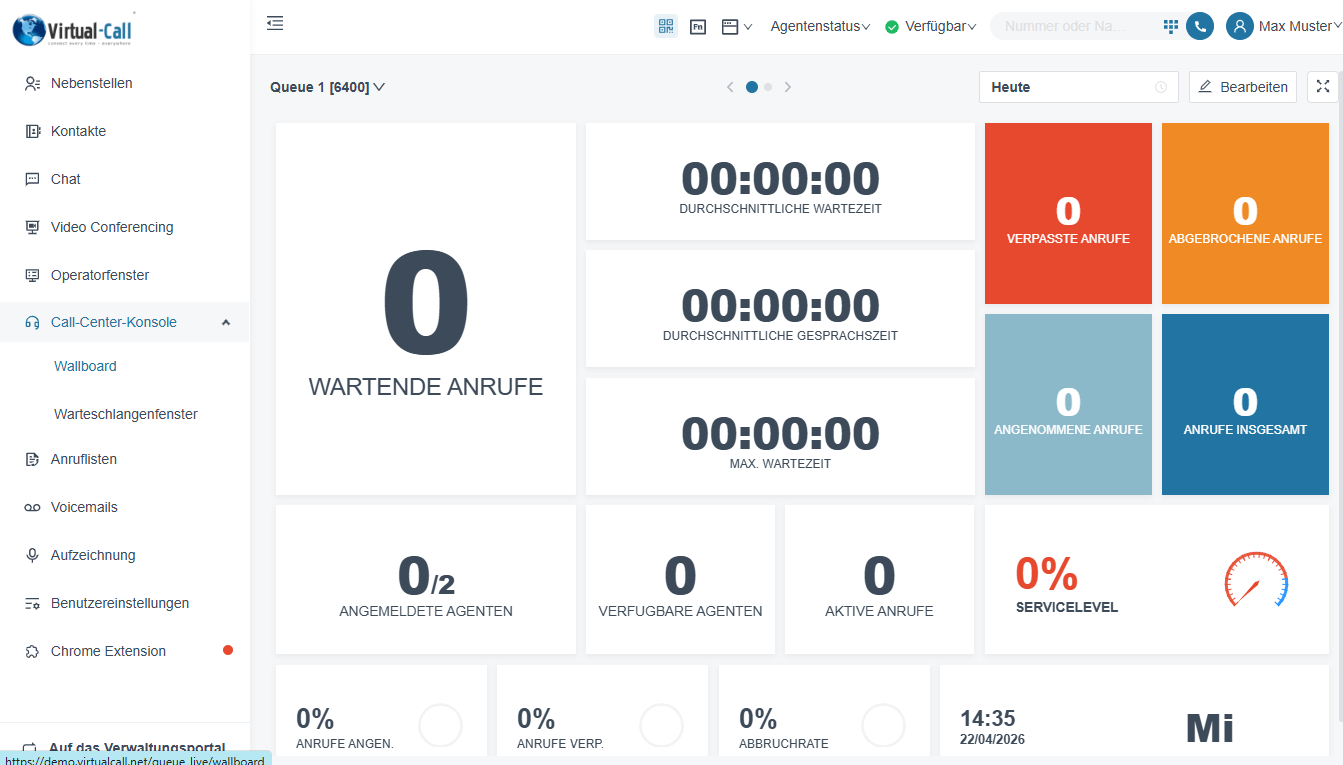This screenshot has width=1343, height=765.
Task: Click the dark blue Anrufe Insgesamt tile
Action: click(x=1245, y=404)
